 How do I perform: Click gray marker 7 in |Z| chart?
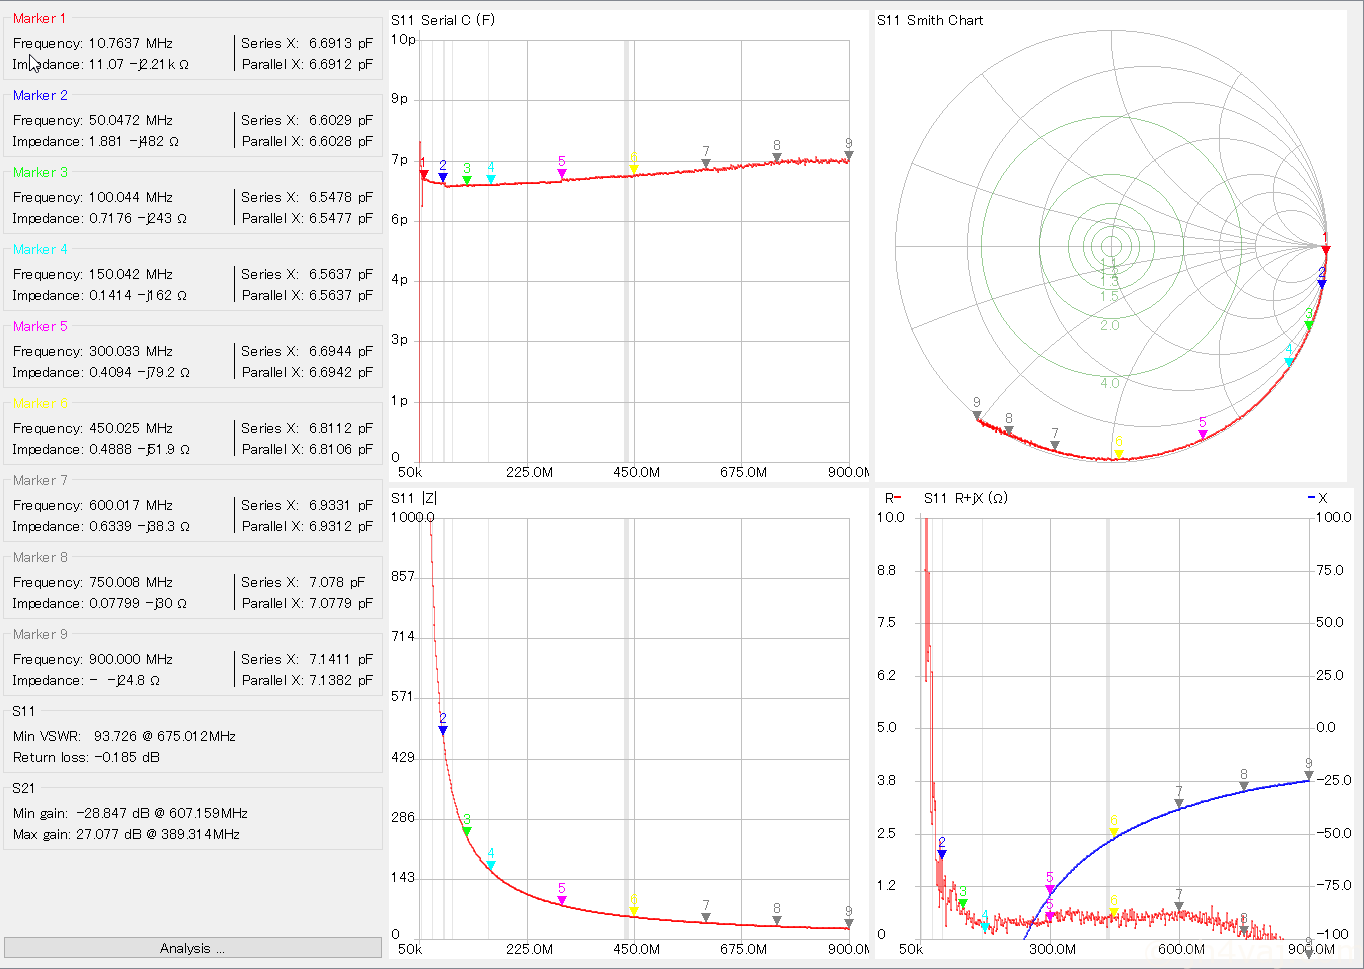pyautogui.click(x=706, y=917)
